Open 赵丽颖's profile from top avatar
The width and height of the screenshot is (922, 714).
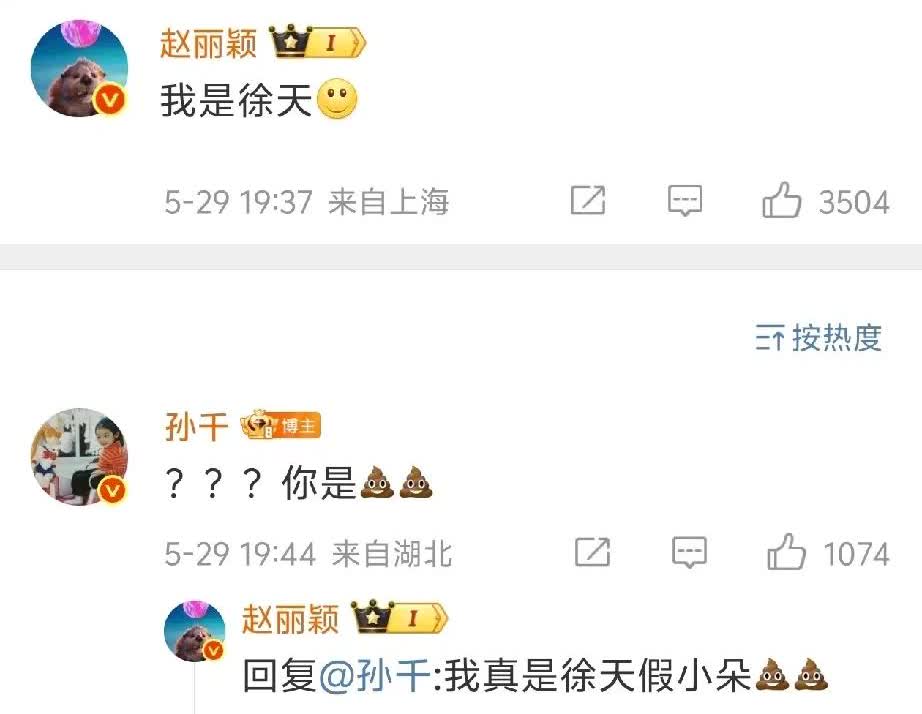[79, 68]
